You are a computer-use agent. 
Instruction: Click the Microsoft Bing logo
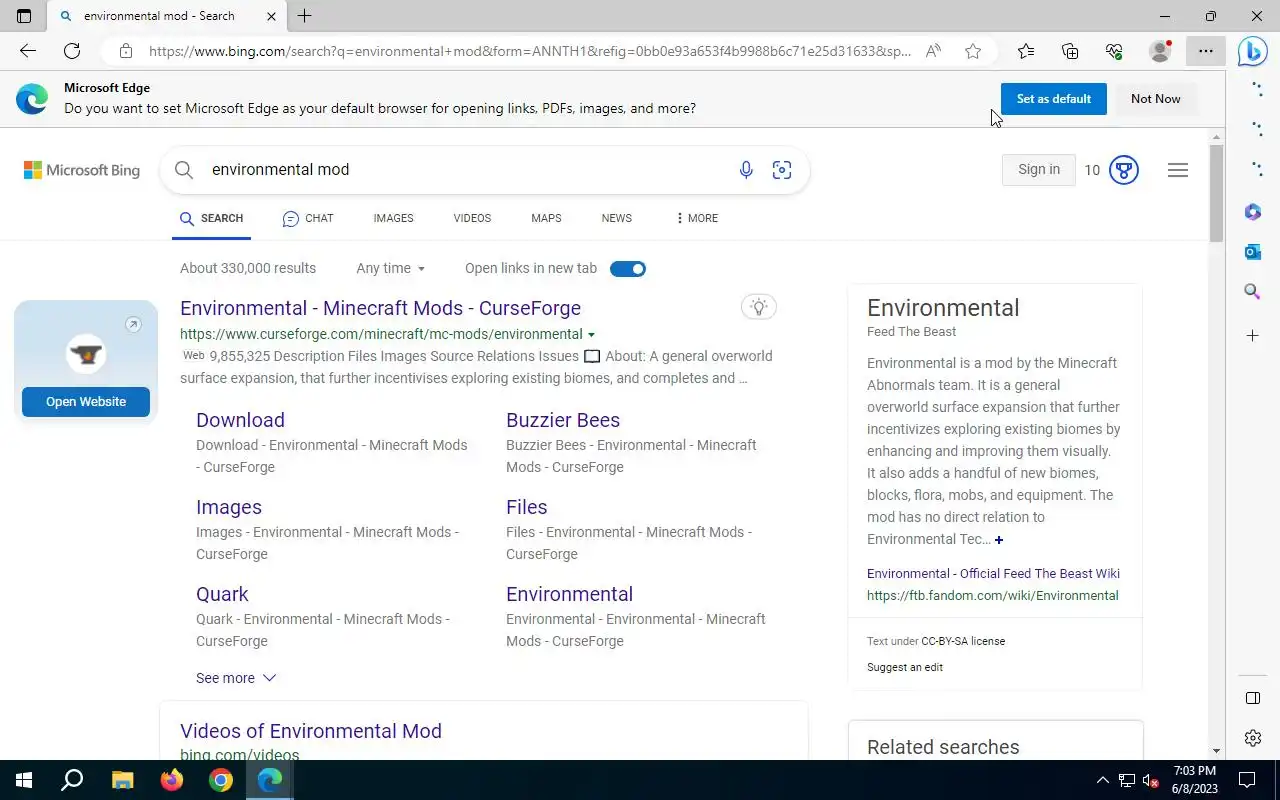[82, 170]
